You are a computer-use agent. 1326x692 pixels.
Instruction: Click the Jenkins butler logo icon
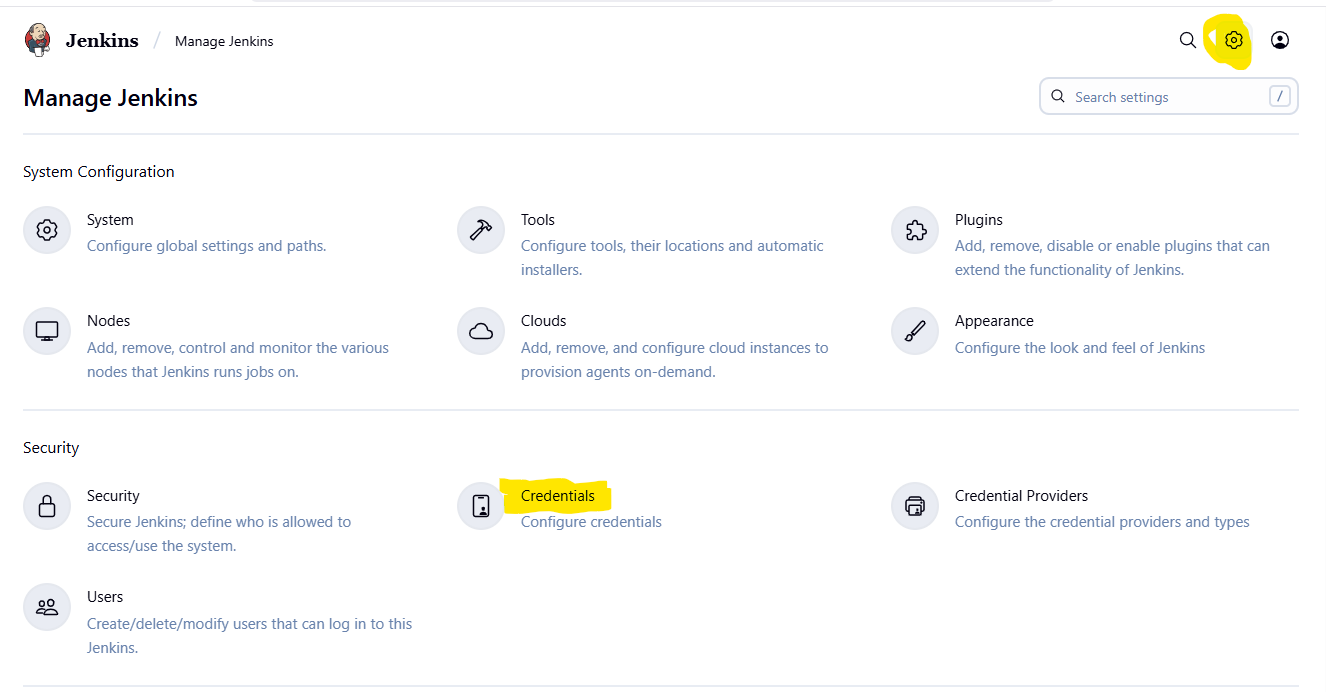point(38,41)
